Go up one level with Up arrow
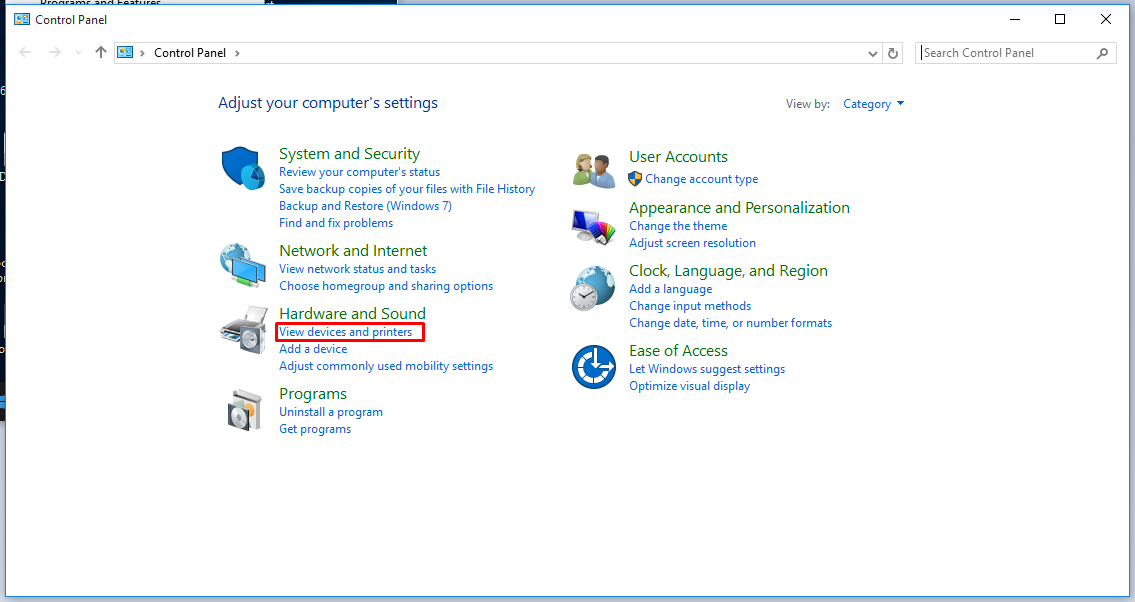Screen dimensions: 1135x602 pos(100,53)
